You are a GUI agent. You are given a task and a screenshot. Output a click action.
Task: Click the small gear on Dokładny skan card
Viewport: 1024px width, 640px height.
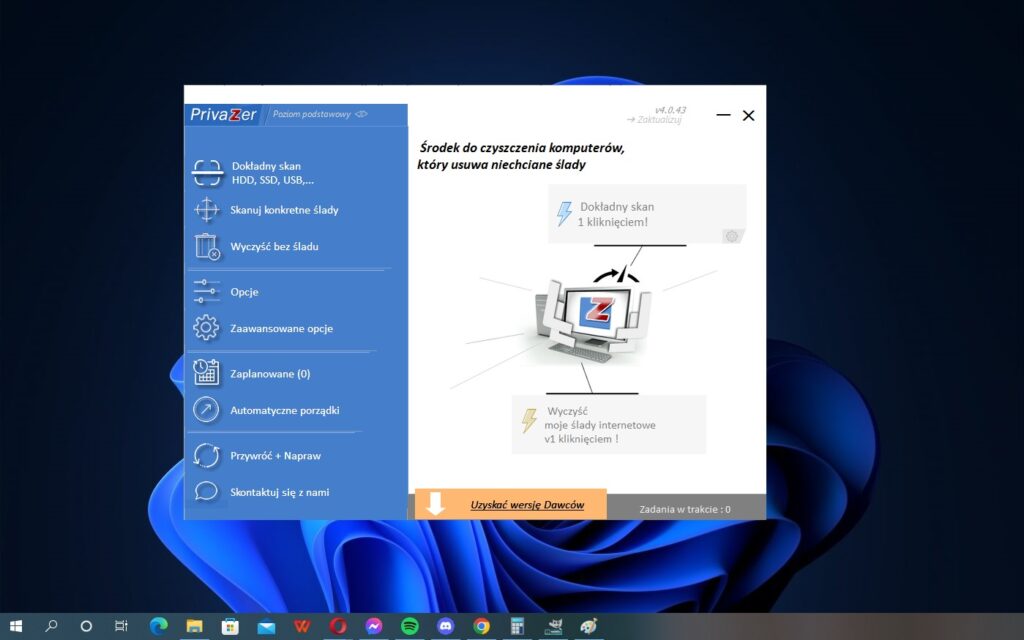click(x=732, y=236)
